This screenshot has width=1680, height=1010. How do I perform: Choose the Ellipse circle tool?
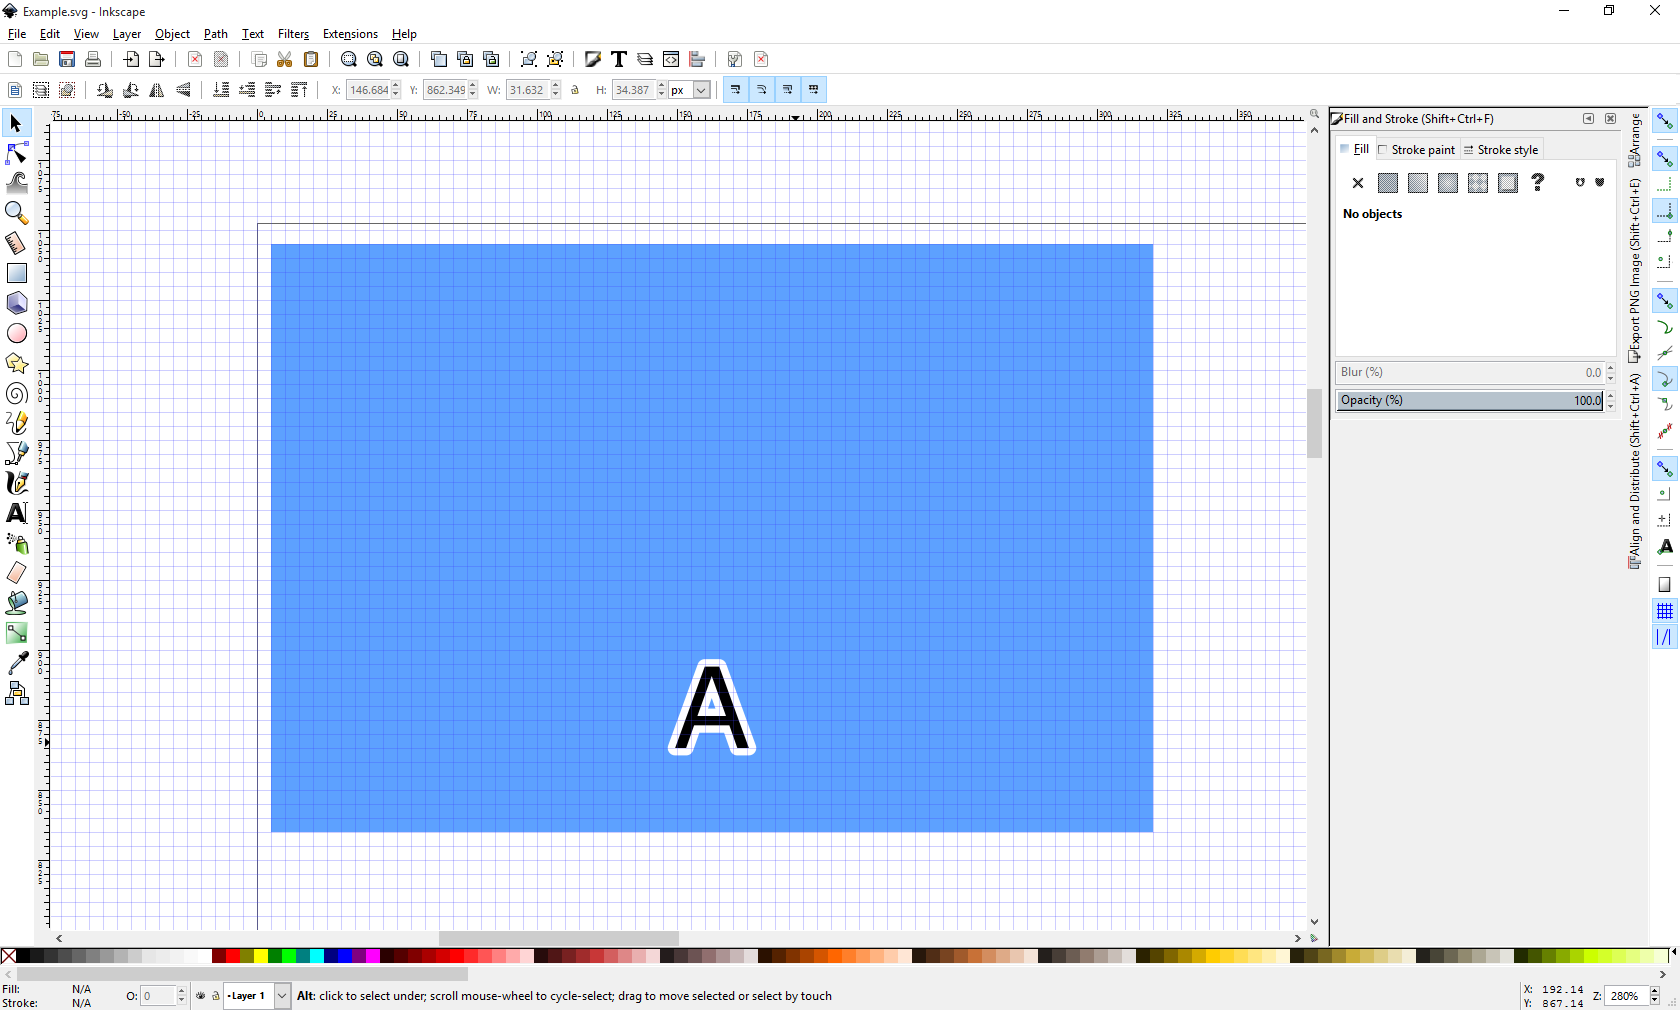pos(17,333)
